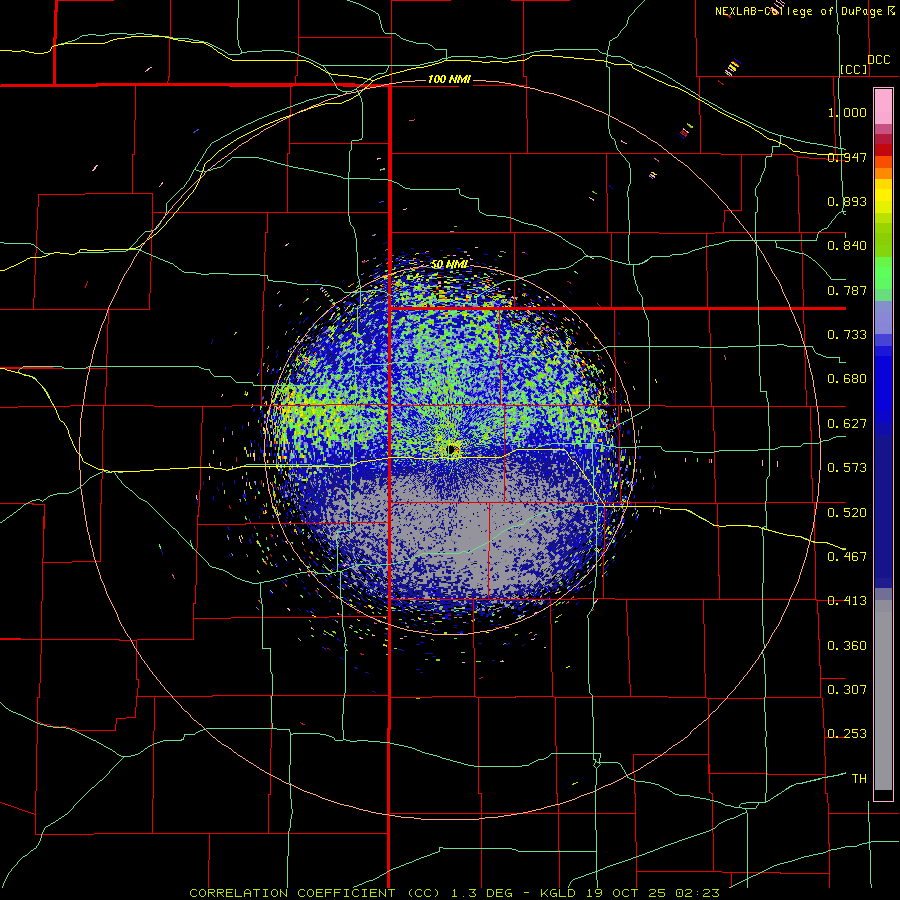Click the 1.000 legend value
Screen dimensions: 900x900
point(847,112)
